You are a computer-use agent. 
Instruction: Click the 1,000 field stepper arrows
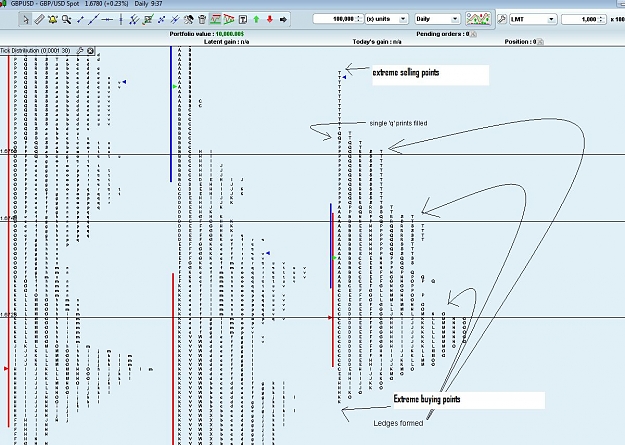coord(601,19)
